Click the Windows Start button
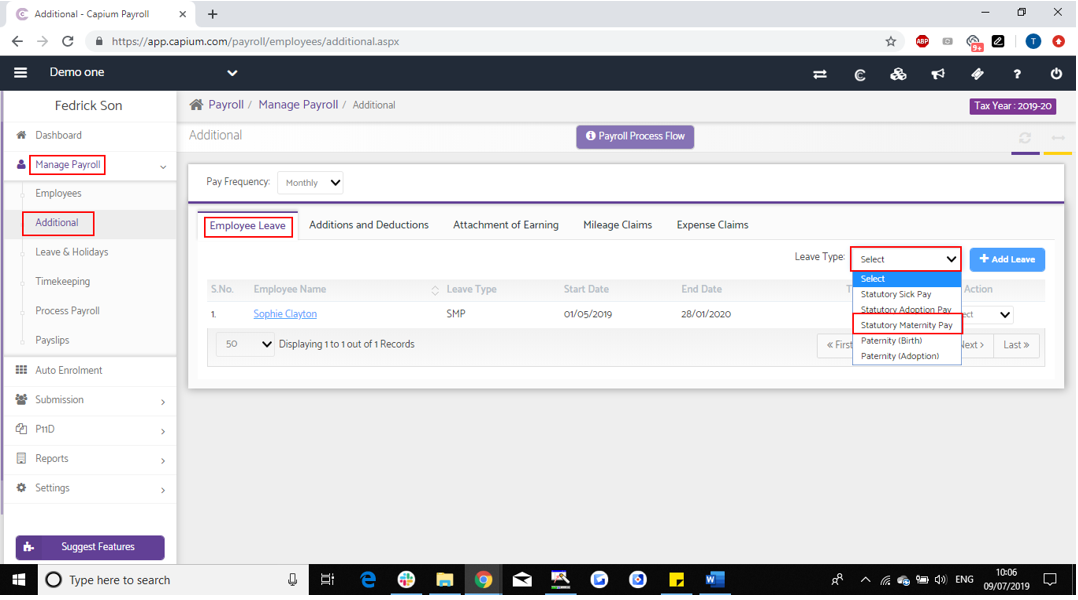Viewport: 1078px width, 600px height. [19, 579]
